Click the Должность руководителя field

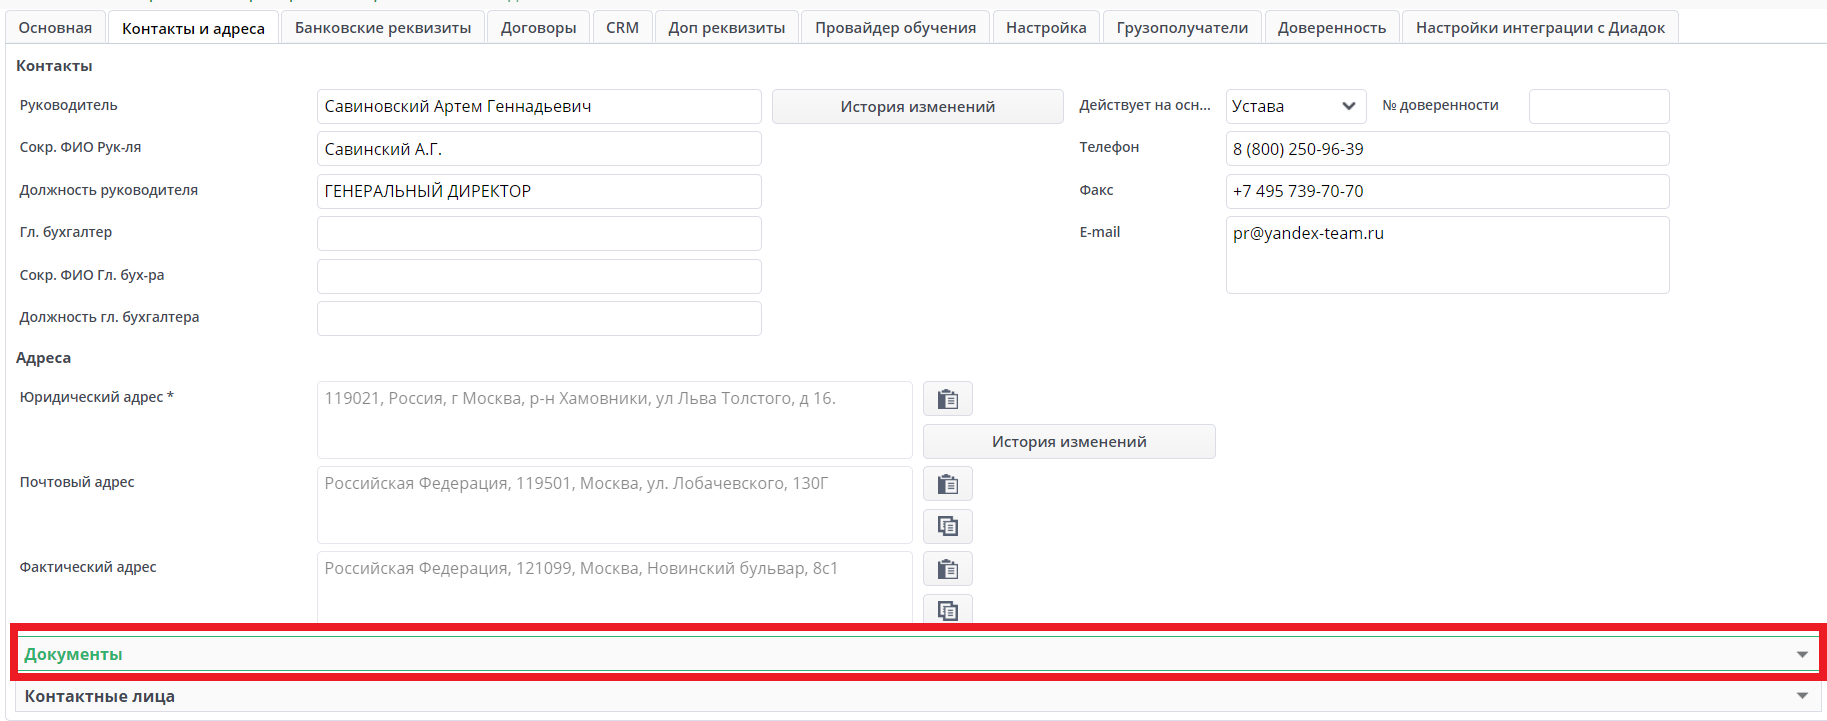539,191
